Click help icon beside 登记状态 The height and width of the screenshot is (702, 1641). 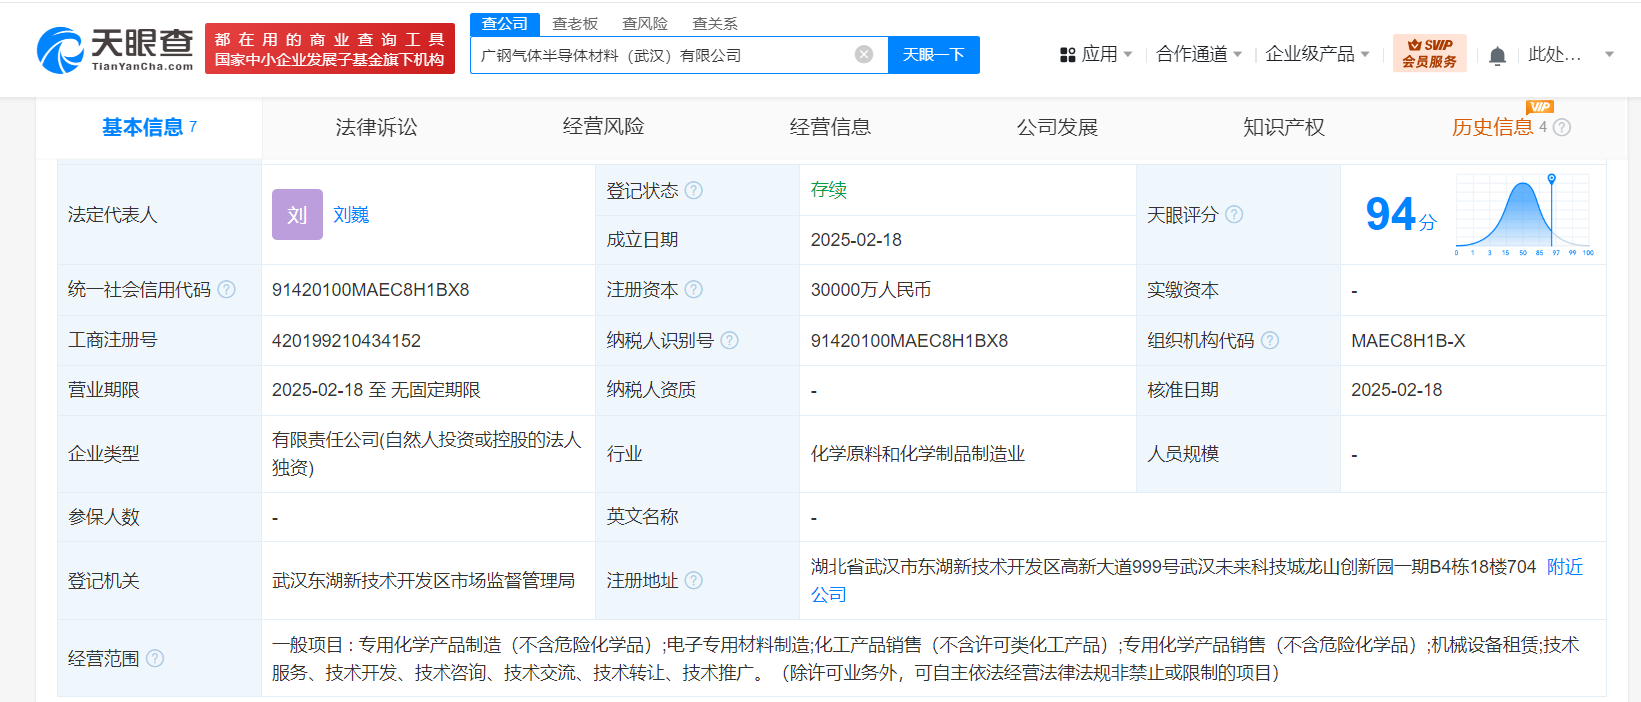[694, 190]
